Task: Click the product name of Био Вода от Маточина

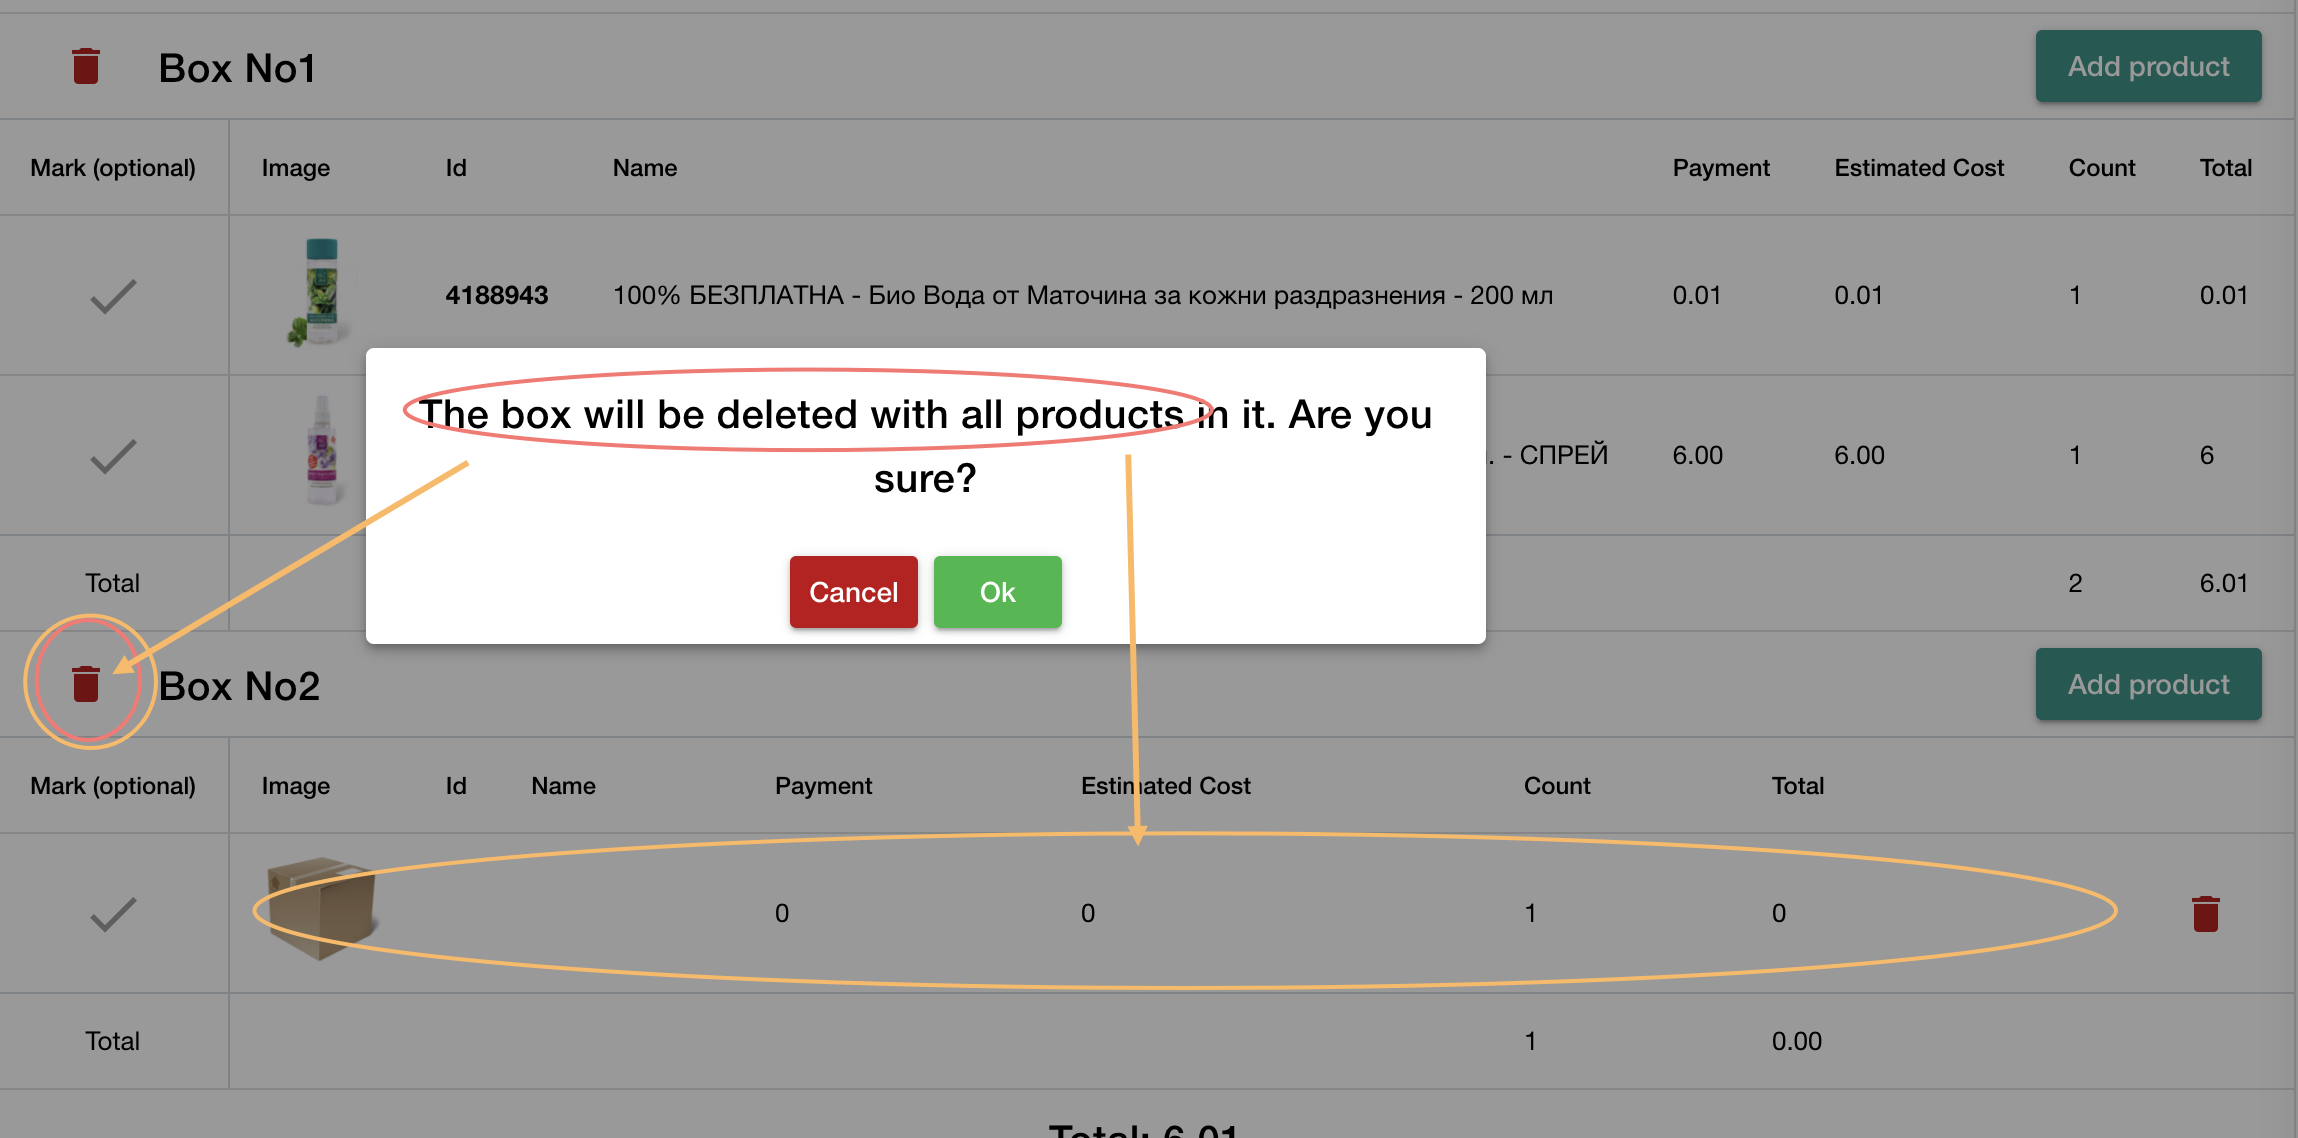Action: coord(1082,296)
